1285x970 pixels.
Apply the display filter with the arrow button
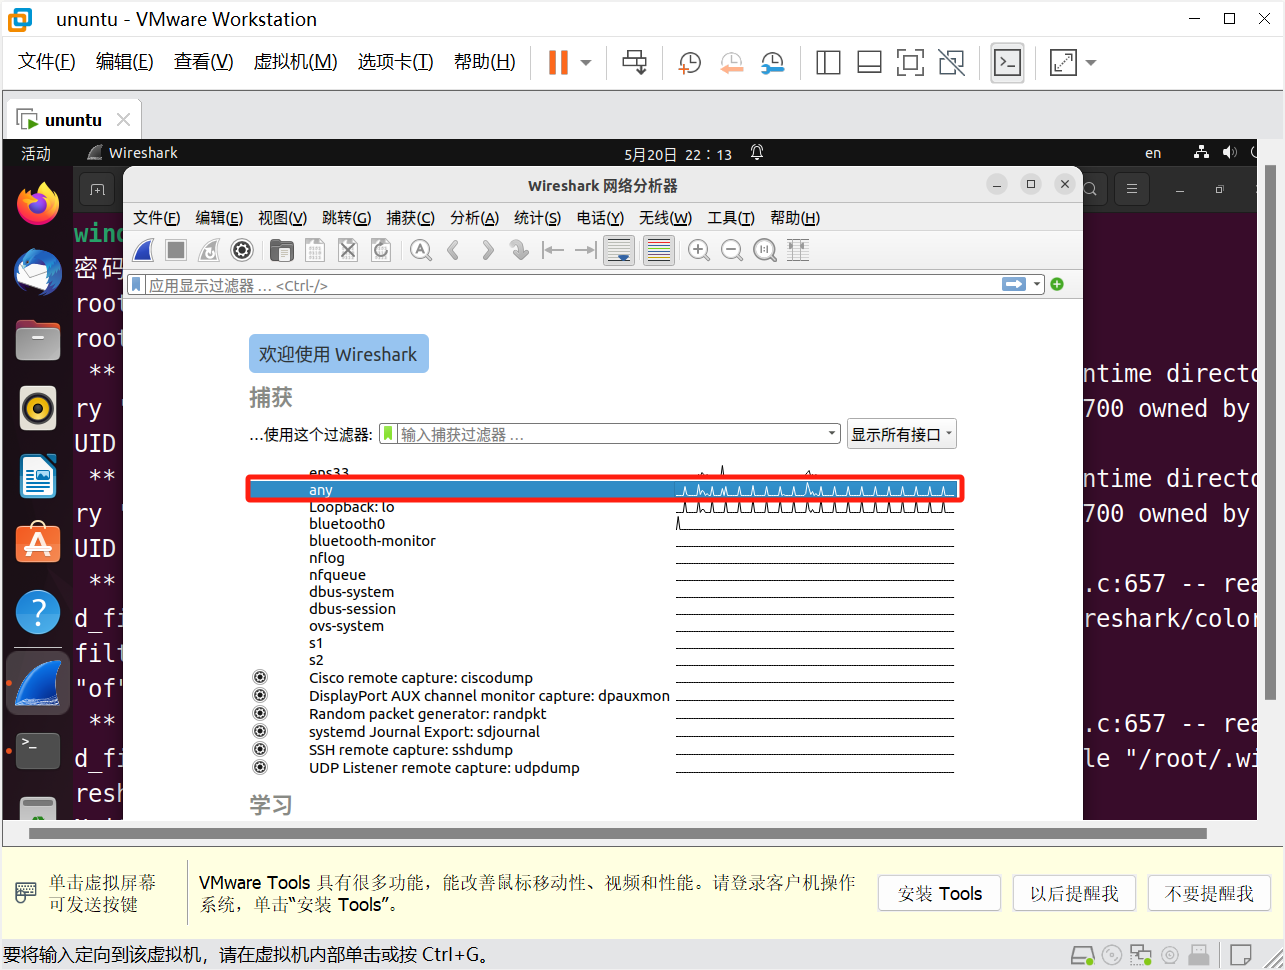pyautogui.click(x=1014, y=285)
